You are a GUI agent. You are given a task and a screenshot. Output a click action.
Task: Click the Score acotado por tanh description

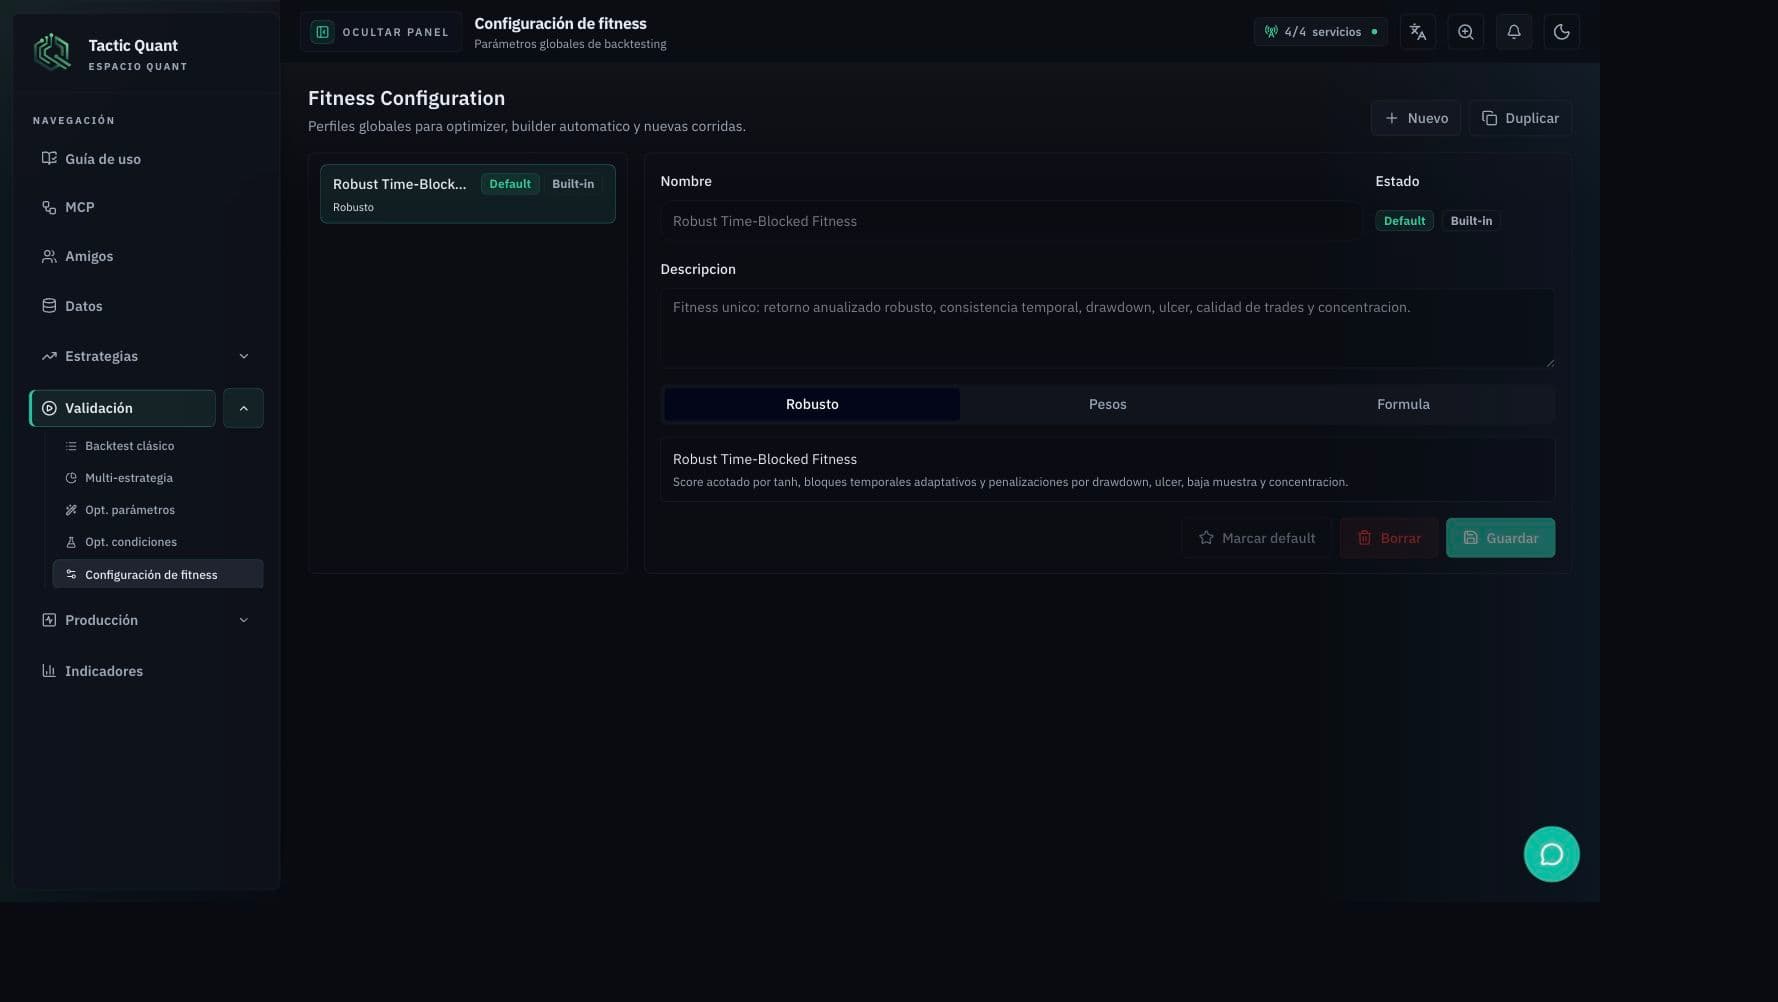pos(1010,482)
